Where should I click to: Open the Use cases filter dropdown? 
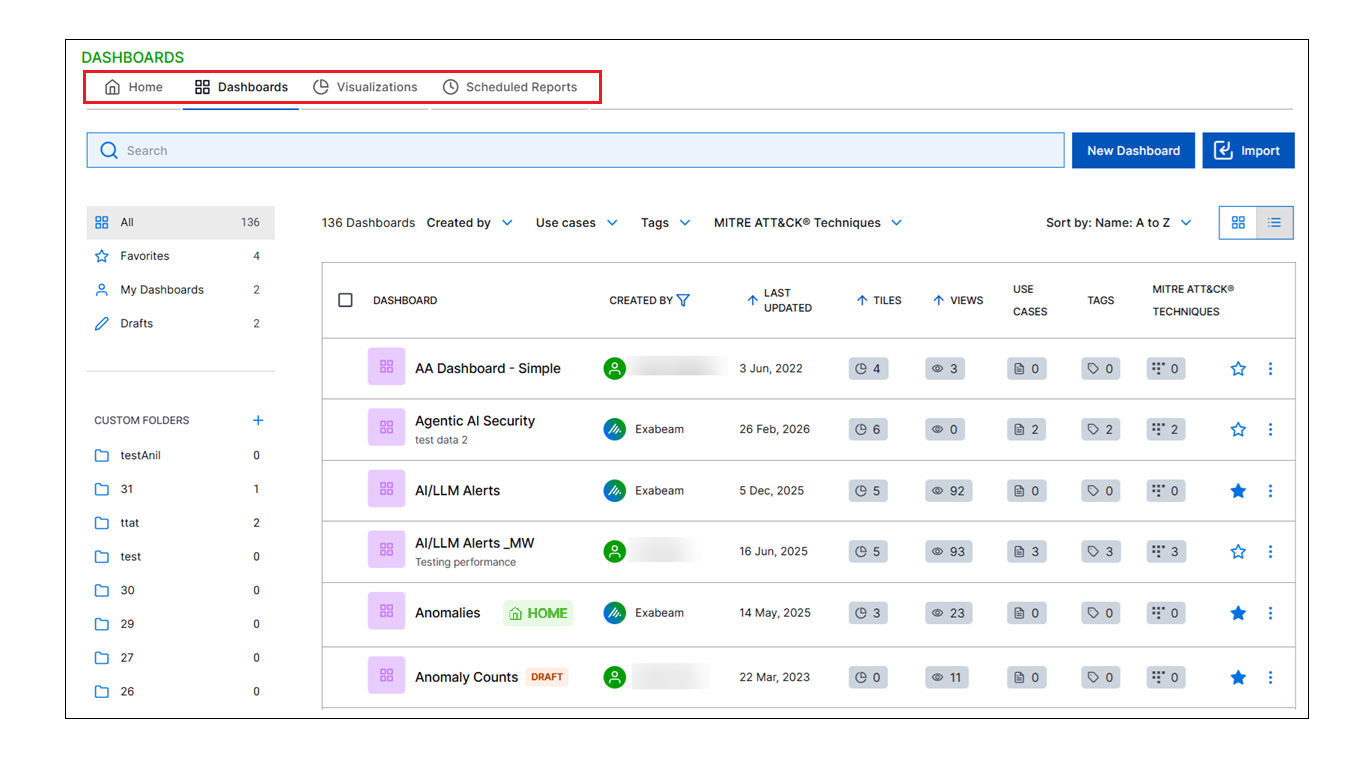[x=576, y=223]
